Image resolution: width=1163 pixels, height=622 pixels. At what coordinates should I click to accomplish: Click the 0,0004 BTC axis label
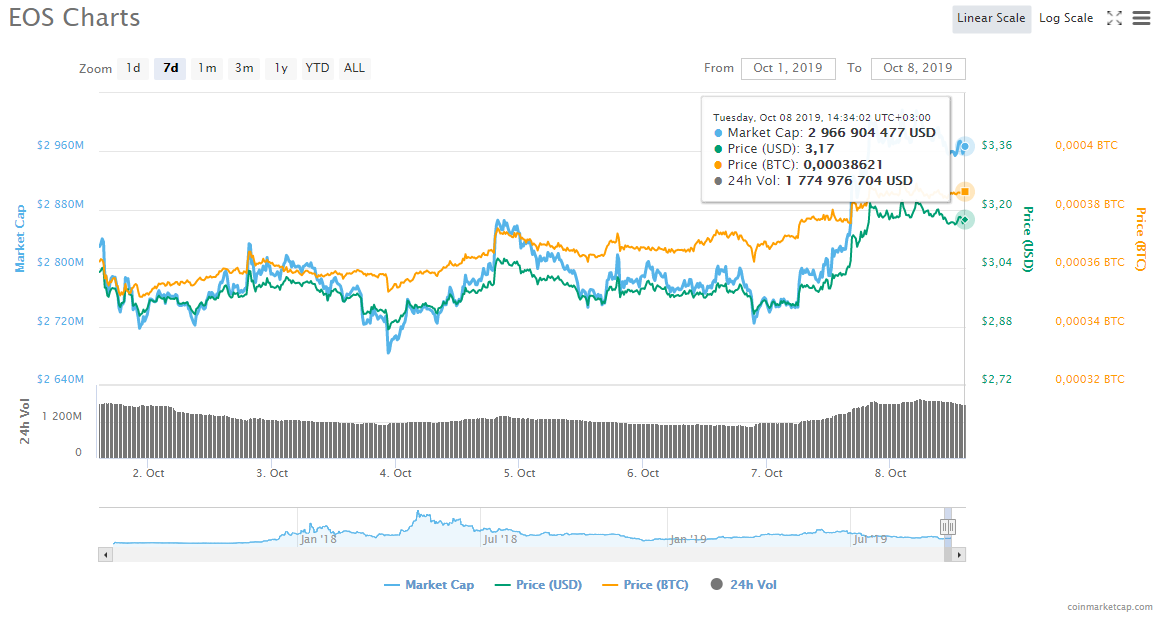[1087, 145]
